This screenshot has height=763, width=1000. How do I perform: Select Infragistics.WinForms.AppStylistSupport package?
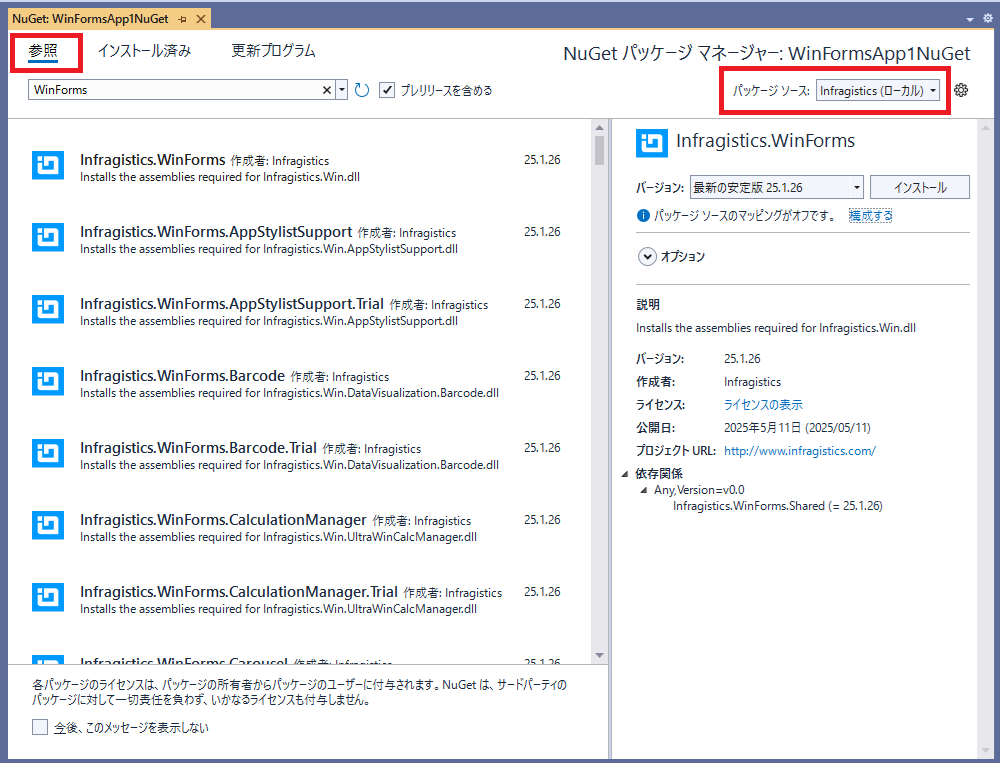tap(299, 239)
